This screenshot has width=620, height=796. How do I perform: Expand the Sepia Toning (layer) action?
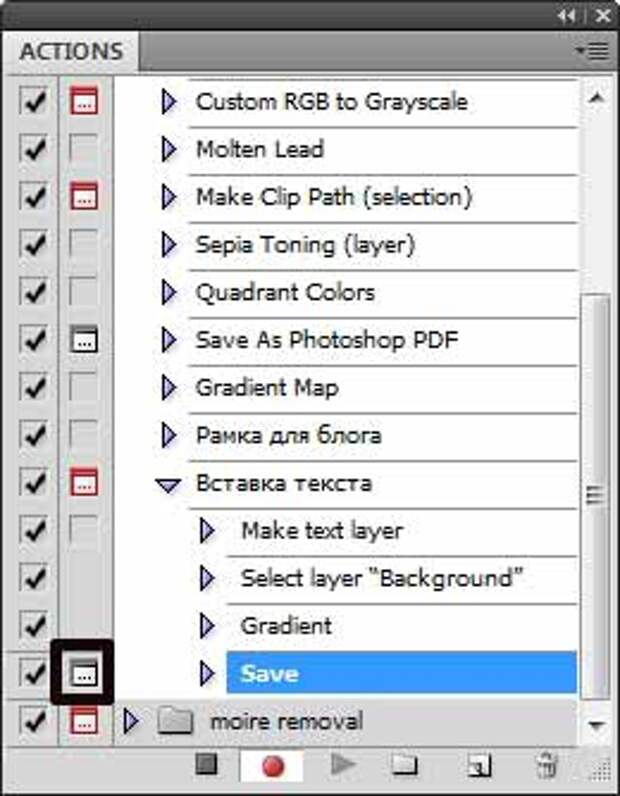click(168, 244)
